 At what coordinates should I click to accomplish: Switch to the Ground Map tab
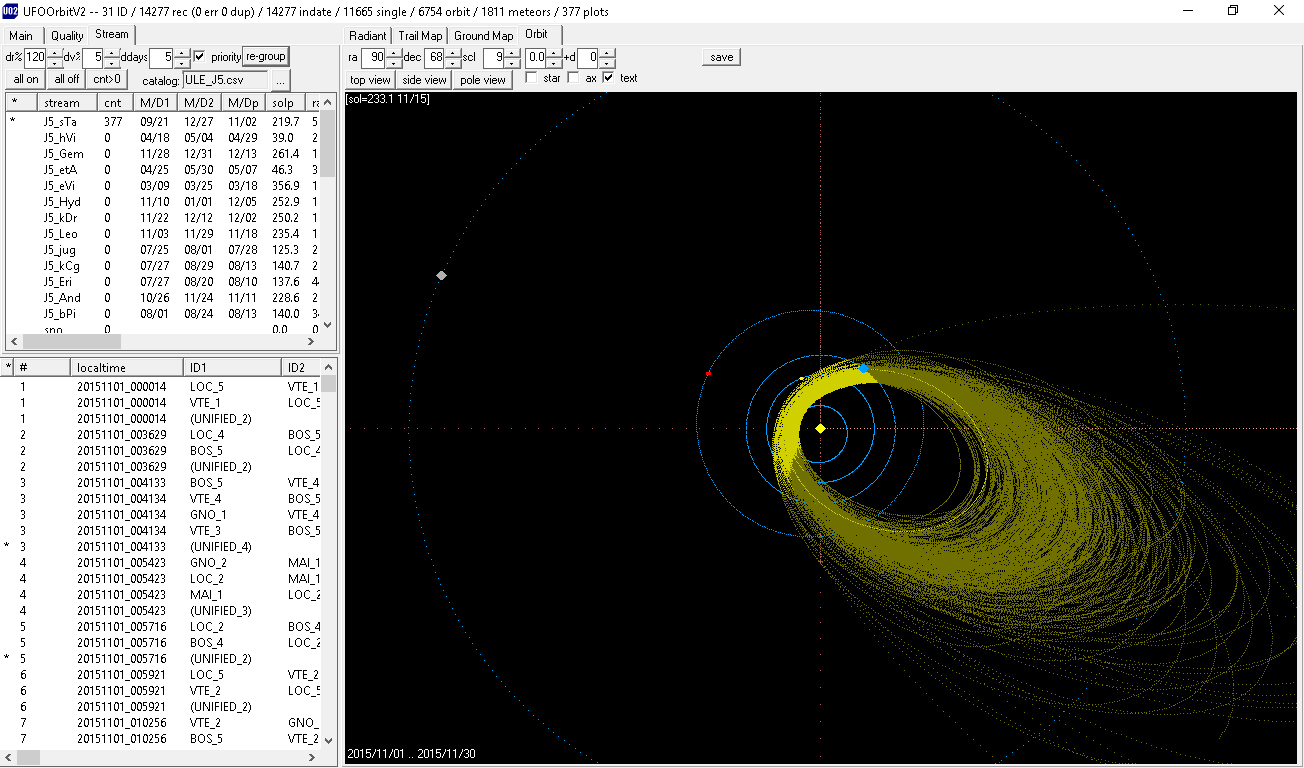click(483, 36)
